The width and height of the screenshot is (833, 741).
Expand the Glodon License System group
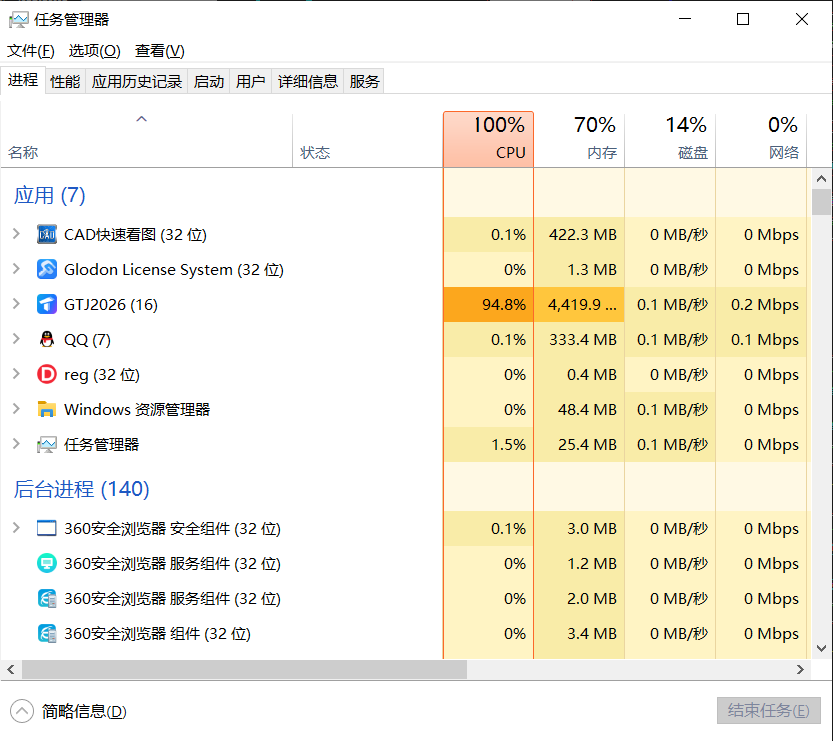pos(16,269)
